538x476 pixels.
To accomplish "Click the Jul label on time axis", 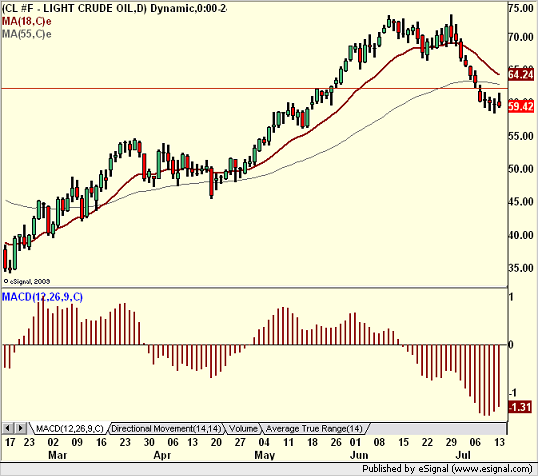I will [463, 455].
